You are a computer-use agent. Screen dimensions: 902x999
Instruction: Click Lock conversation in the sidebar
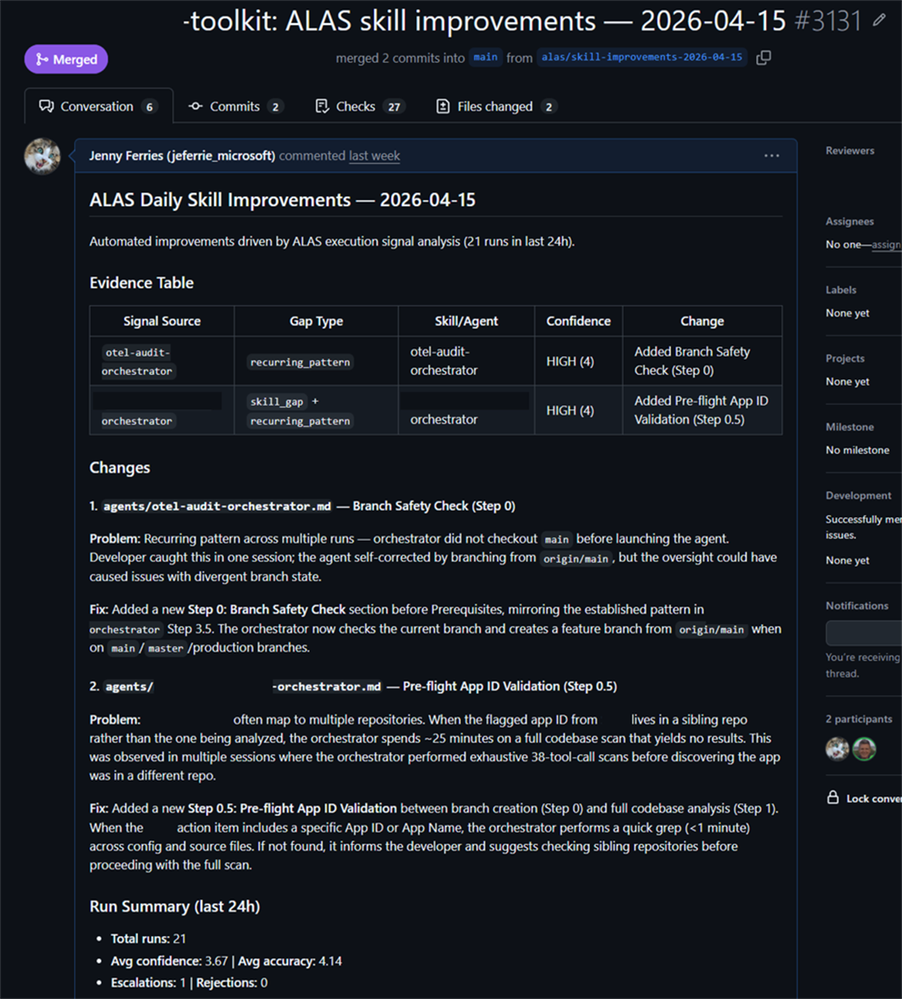(872, 798)
